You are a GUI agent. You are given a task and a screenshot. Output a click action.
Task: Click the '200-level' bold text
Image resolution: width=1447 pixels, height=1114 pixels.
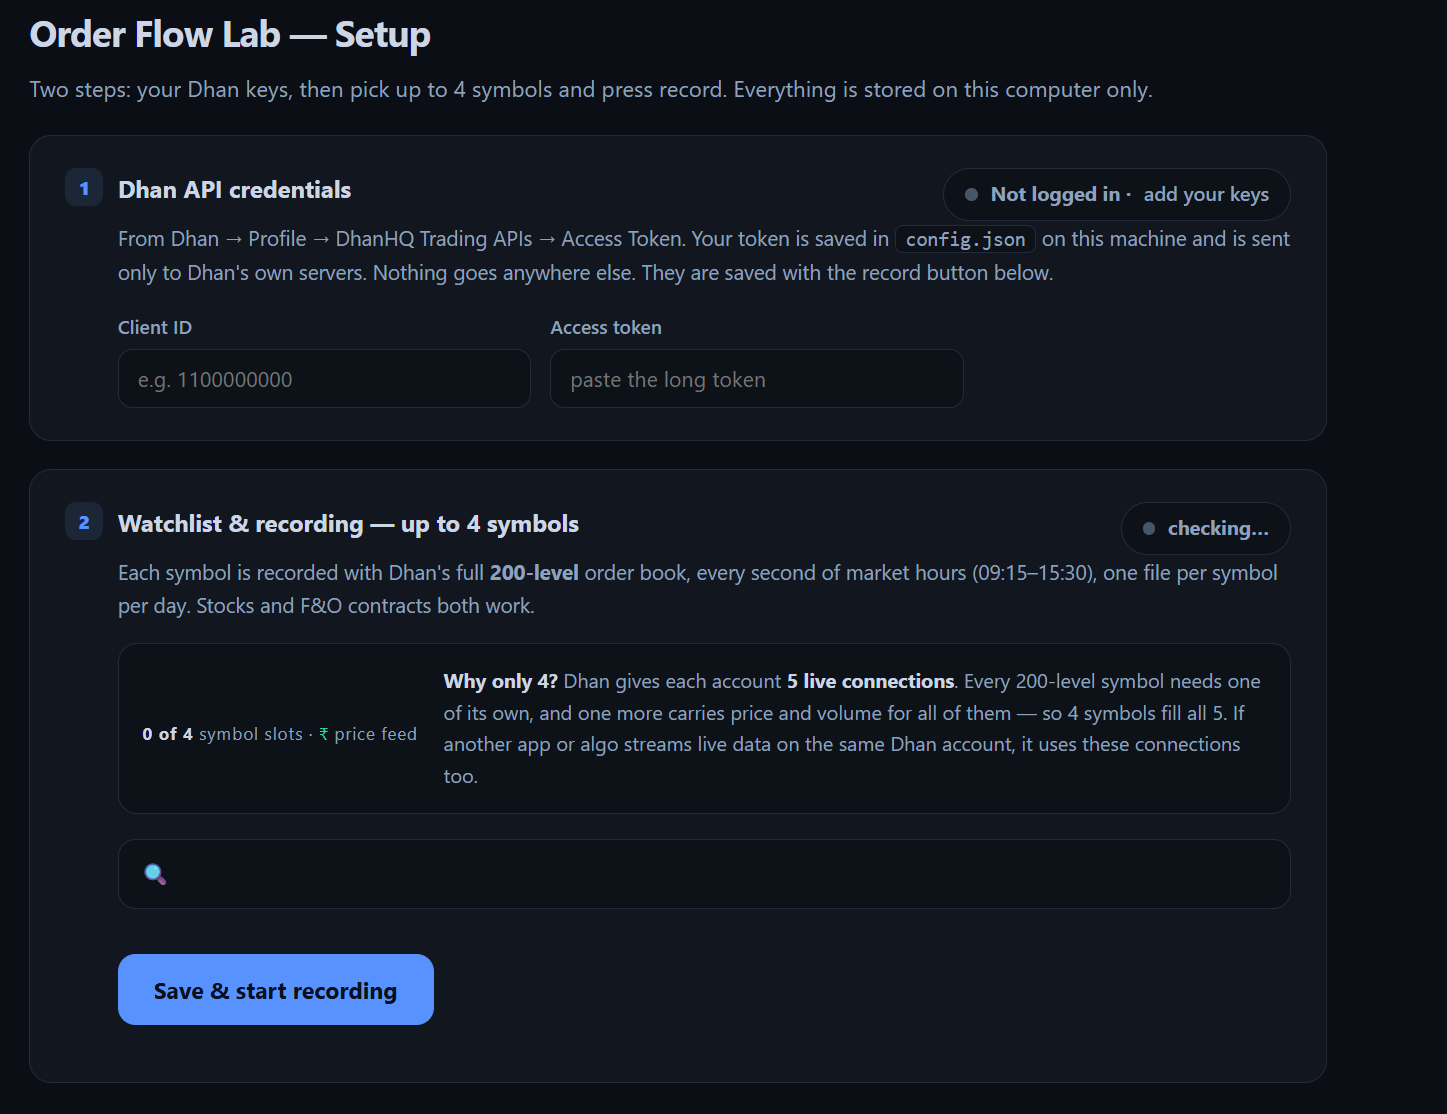(x=535, y=573)
